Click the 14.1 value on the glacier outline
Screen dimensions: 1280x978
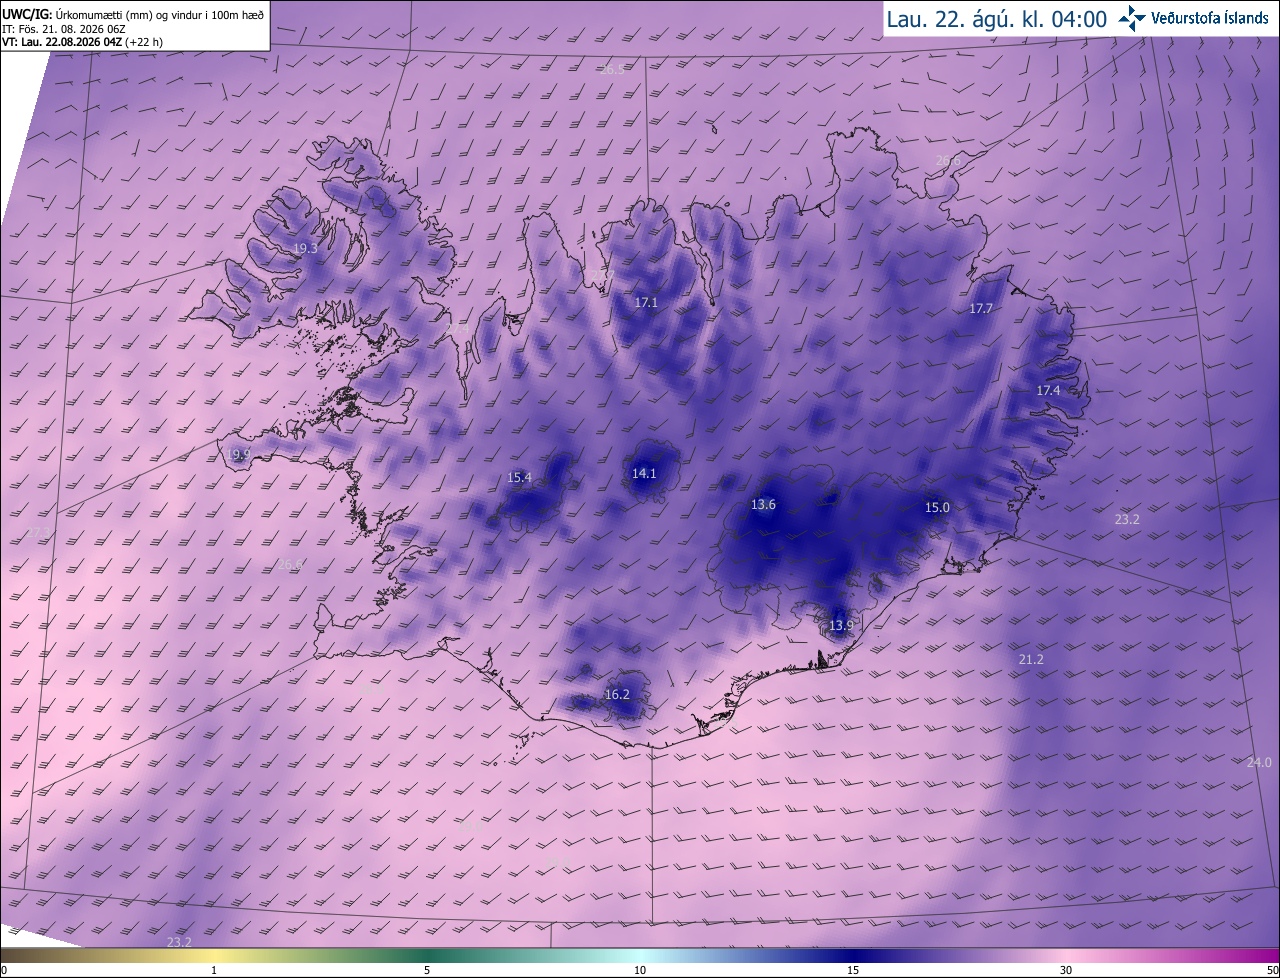(x=644, y=474)
